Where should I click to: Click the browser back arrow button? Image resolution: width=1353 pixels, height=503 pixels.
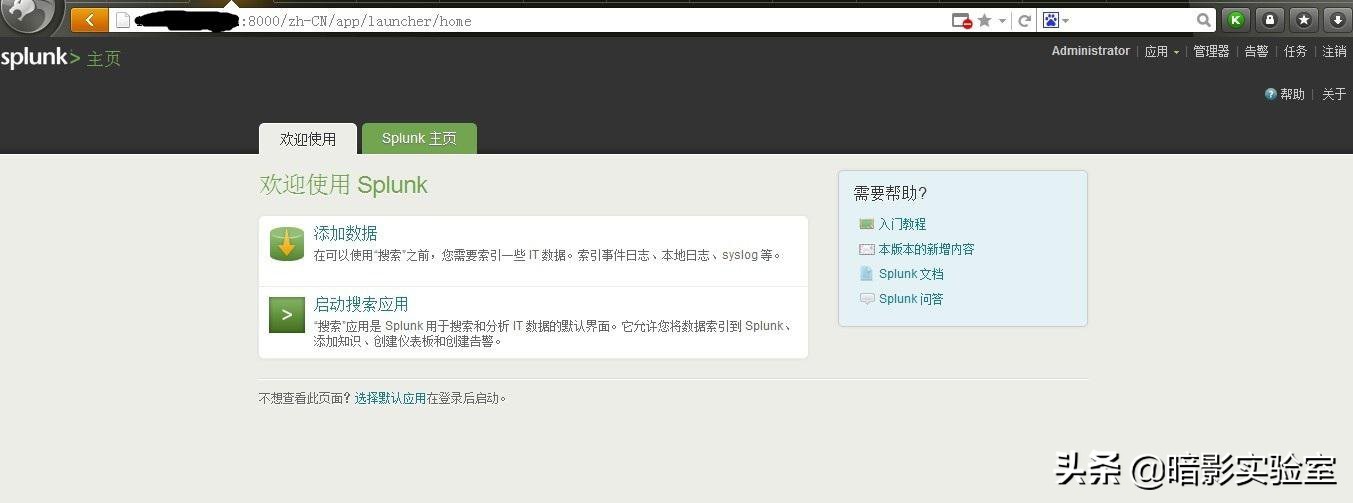tap(89, 20)
